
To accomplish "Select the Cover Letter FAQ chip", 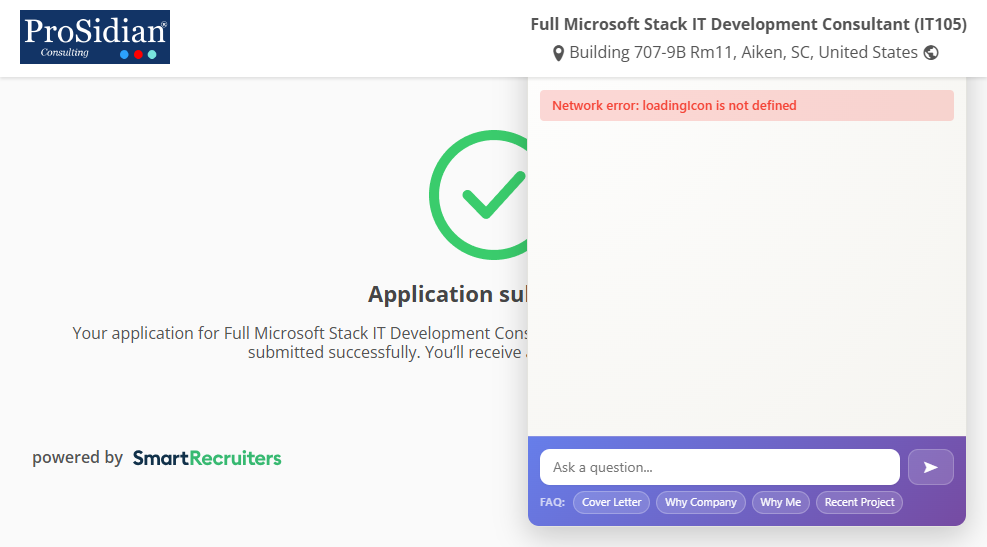I will click(x=611, y=502).
